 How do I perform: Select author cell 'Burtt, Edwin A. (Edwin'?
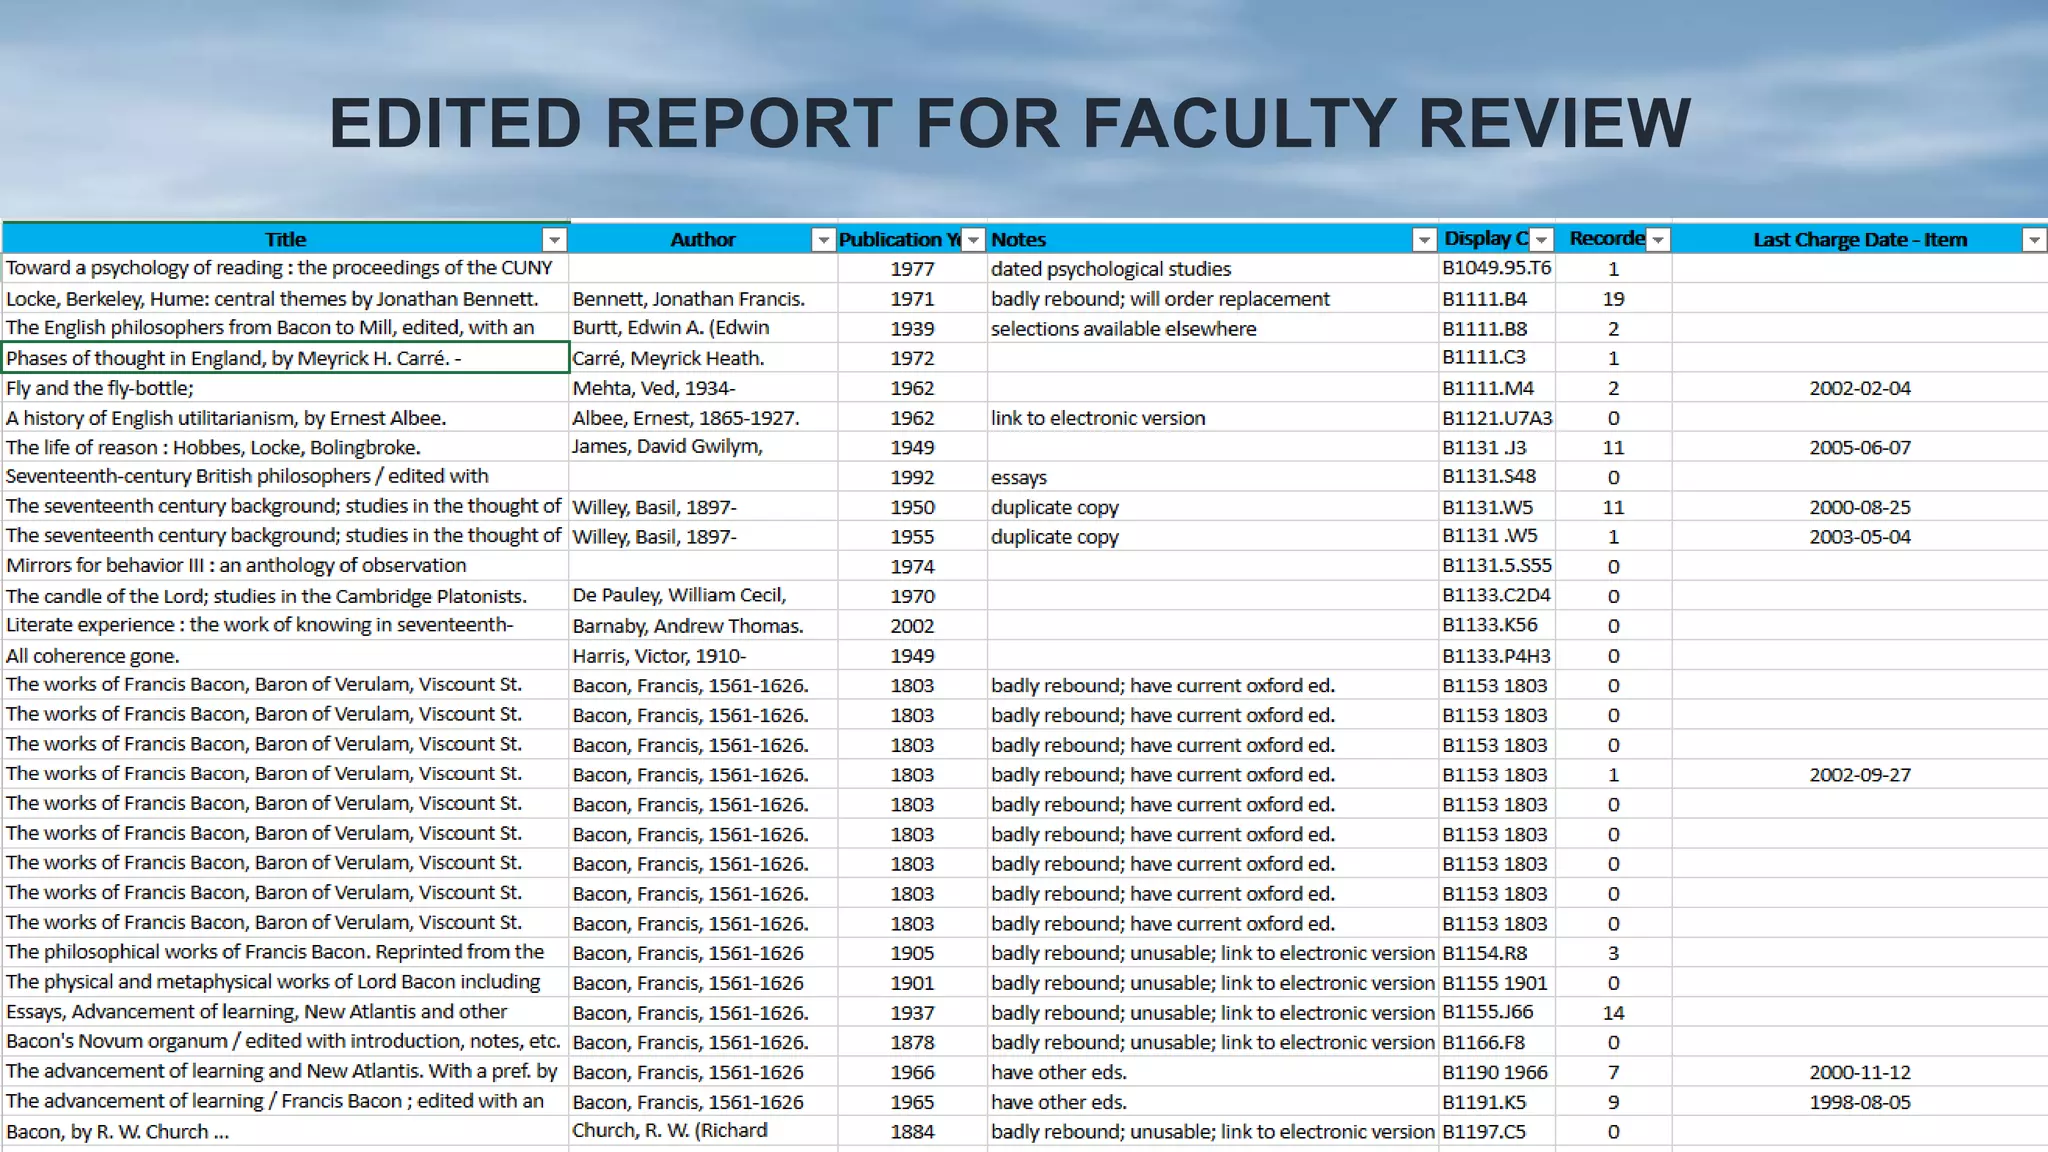coord(703,328)
